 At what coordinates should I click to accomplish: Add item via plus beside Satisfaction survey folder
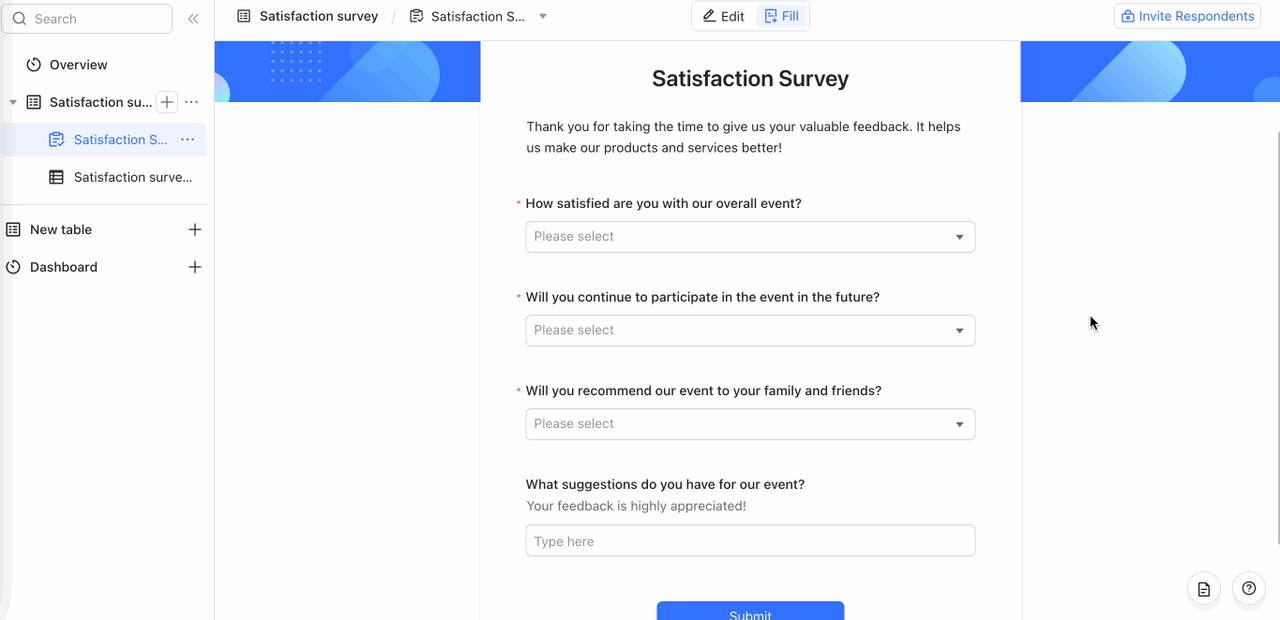(x=167, y=102)
